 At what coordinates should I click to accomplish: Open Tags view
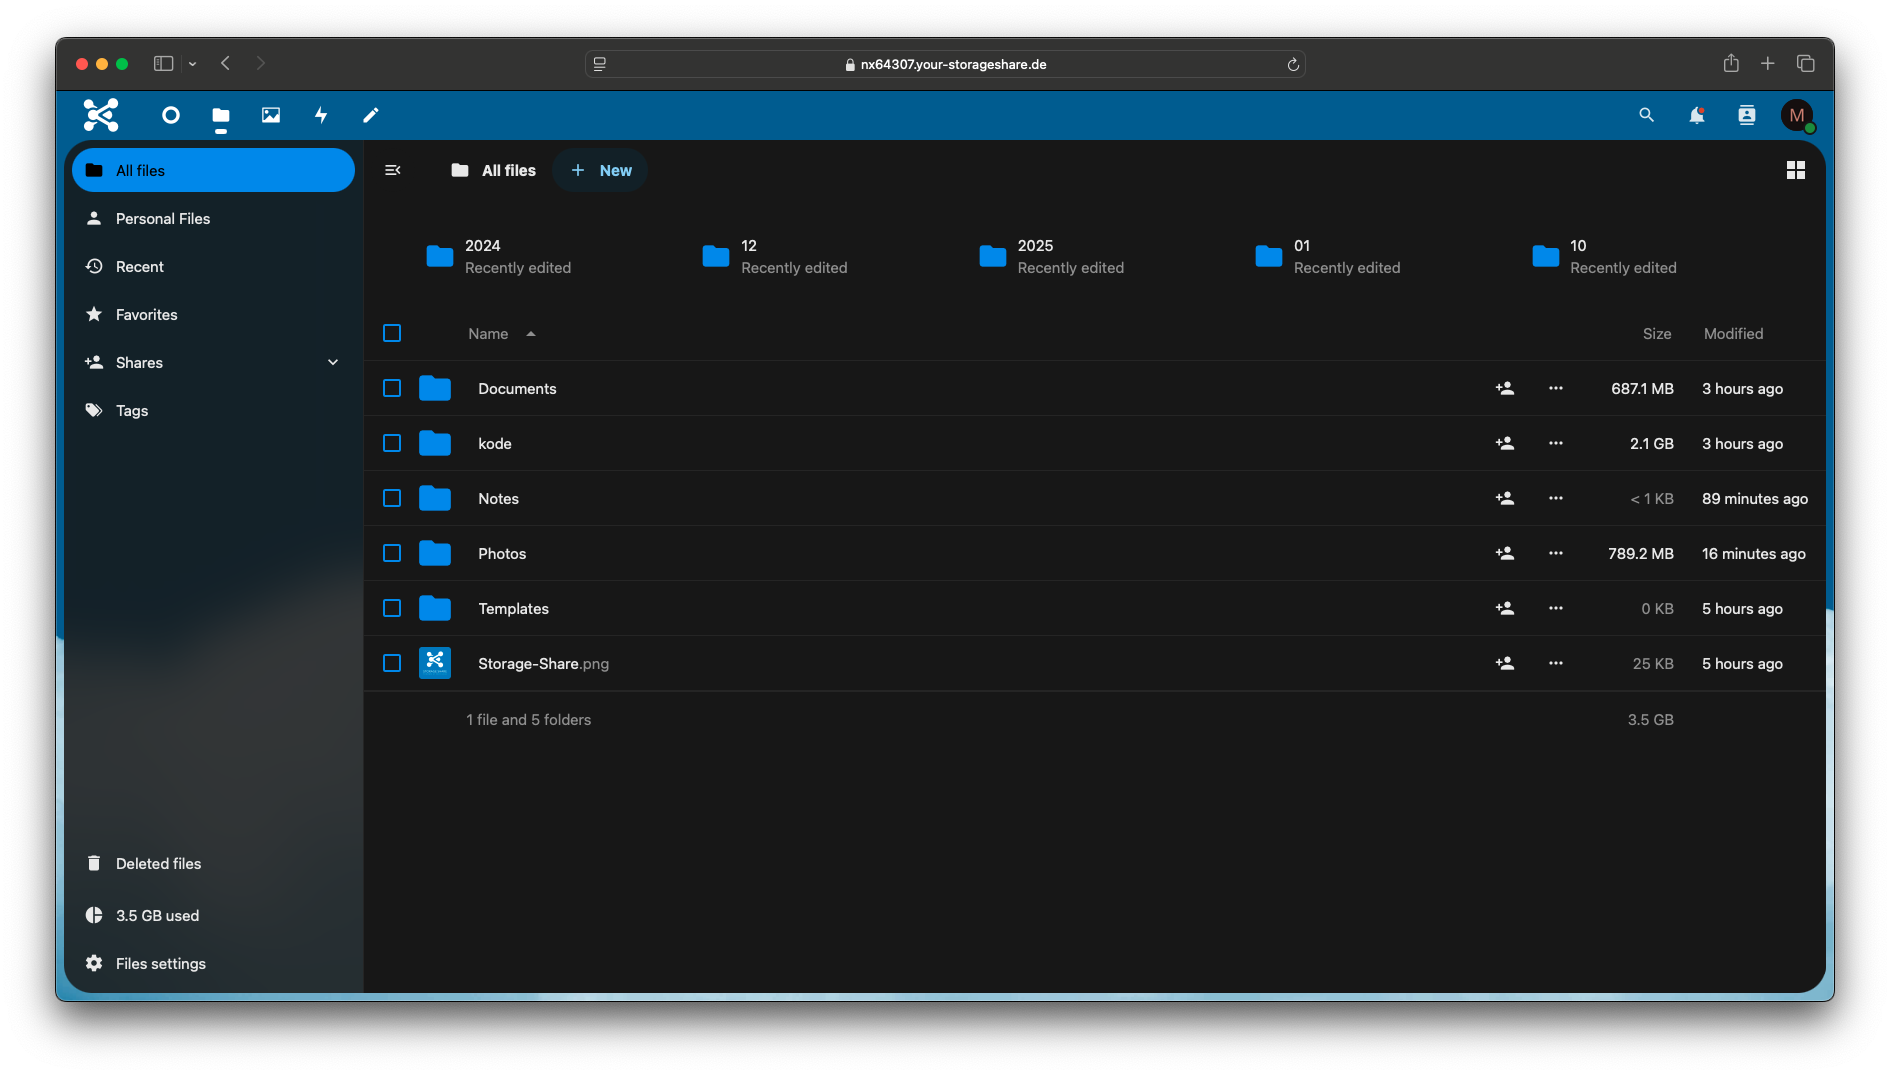click(x=213, y=410)
